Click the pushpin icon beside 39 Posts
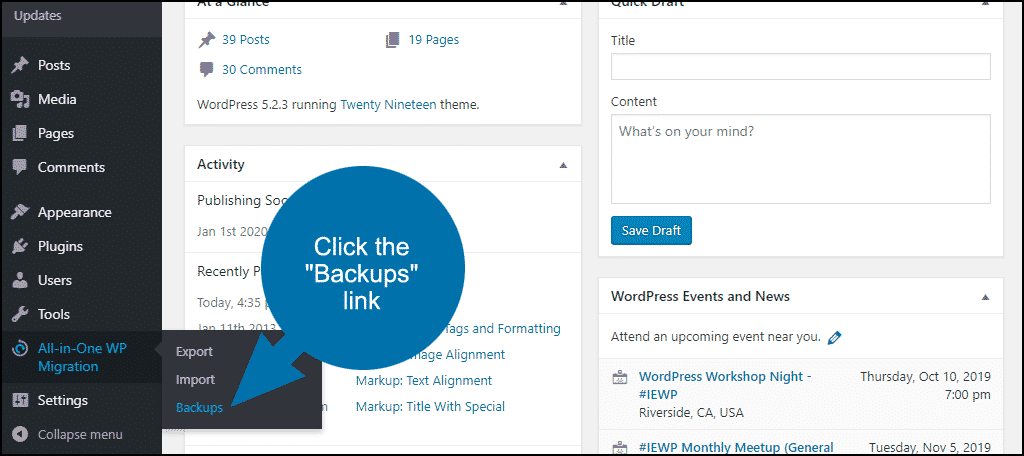Image resolution: width=1024 pixels, height=456 pixels. click(x=207, y=41)
